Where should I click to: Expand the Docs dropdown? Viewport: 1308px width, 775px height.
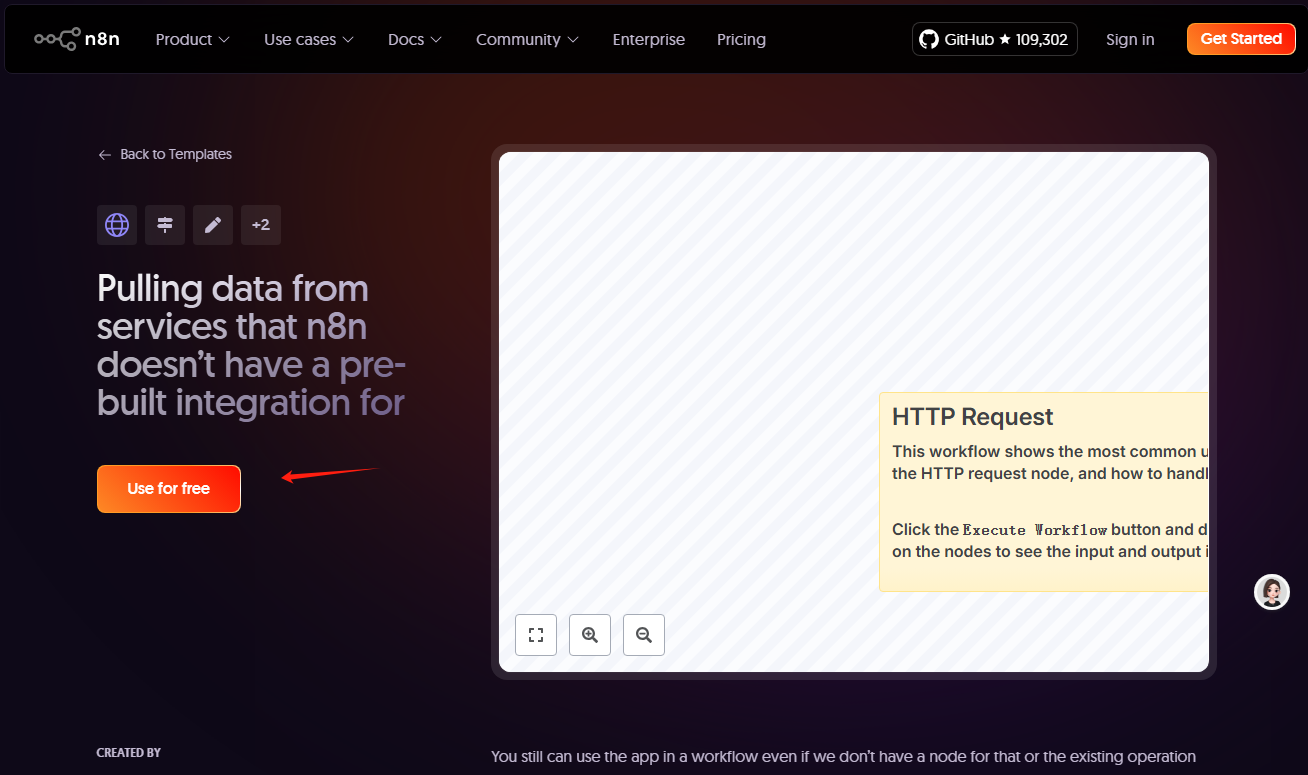pyautogui.click(x=415, y=39)
